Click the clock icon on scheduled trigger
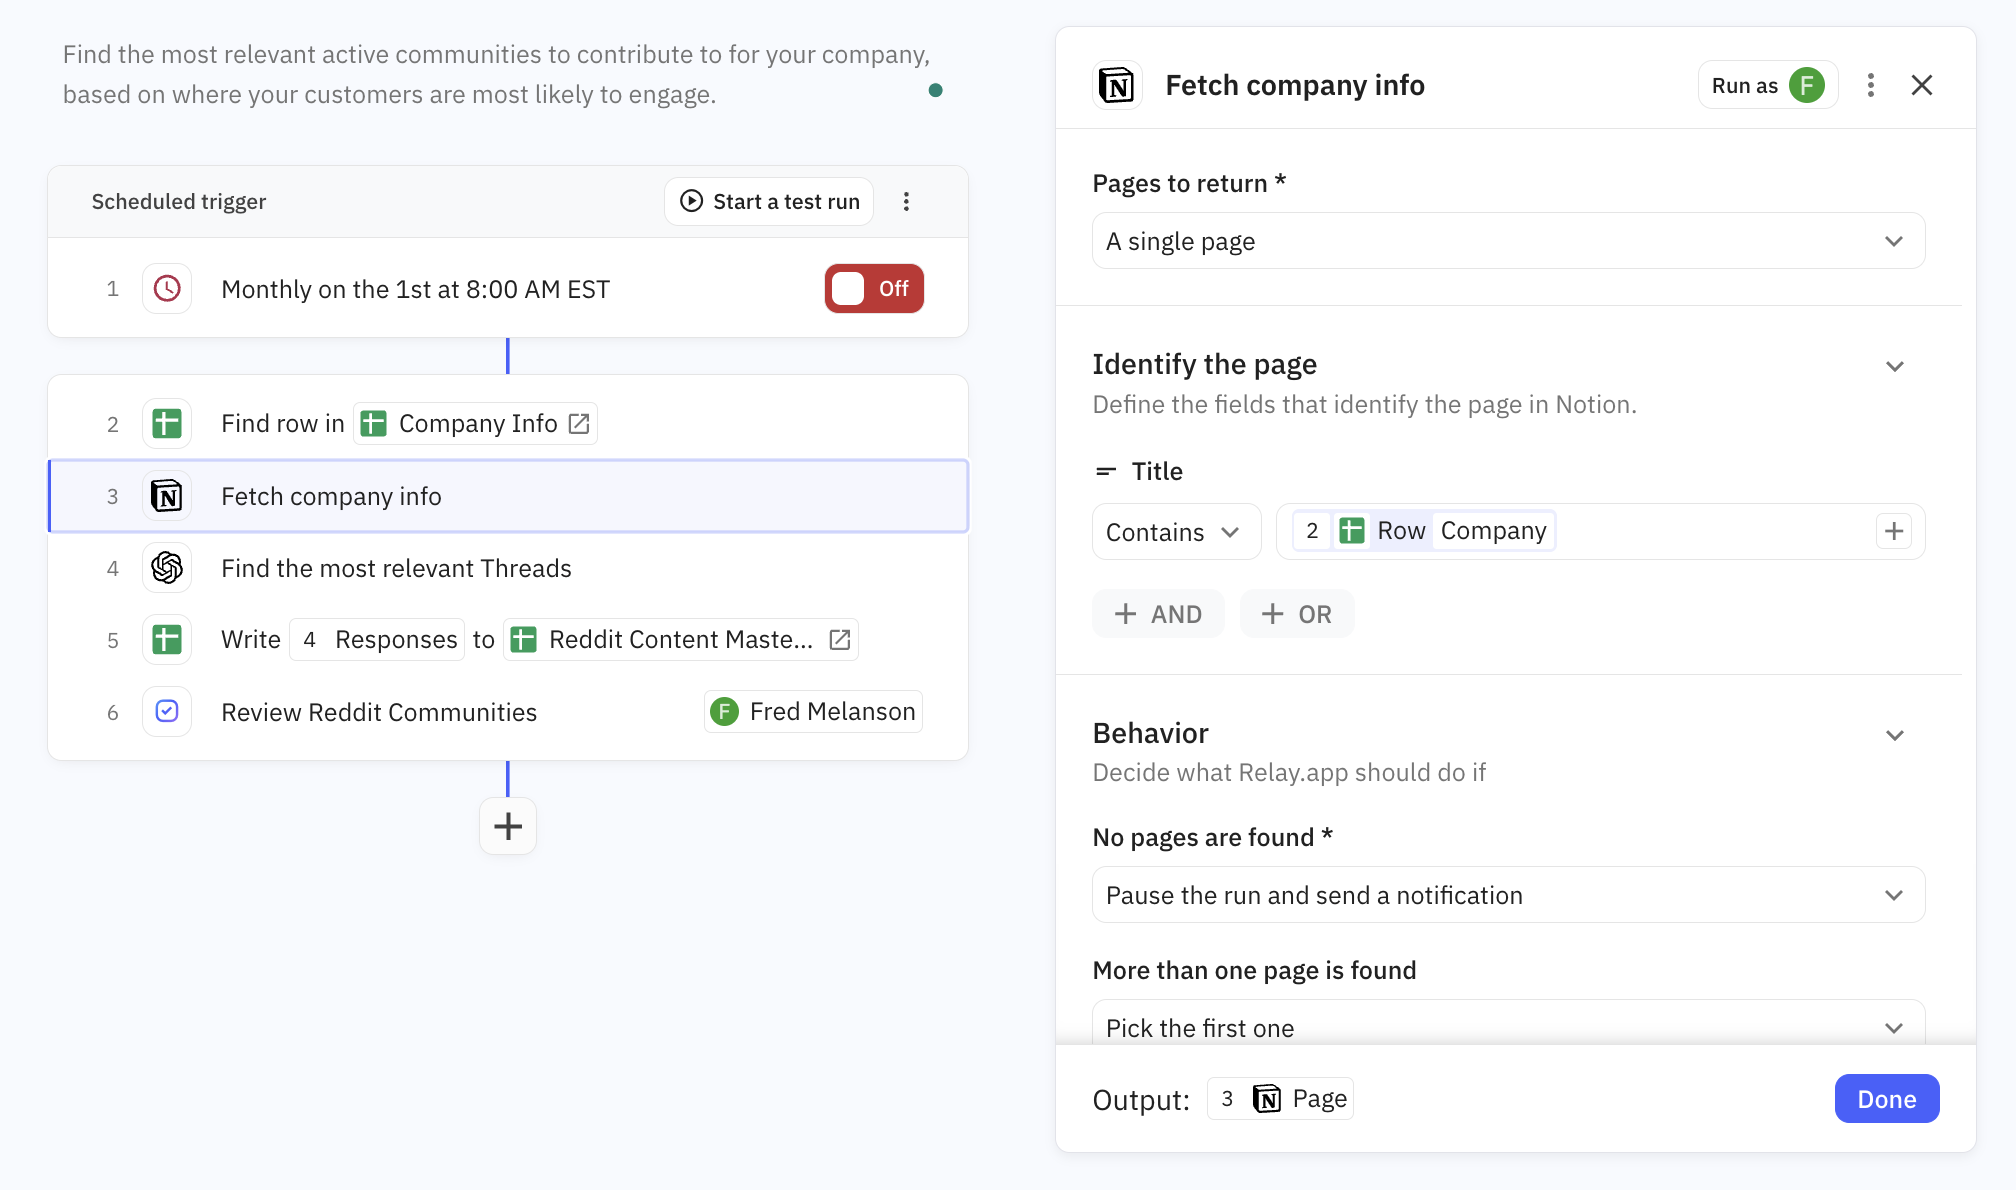Screen dimensions: 2016x1190 [167, 289]
